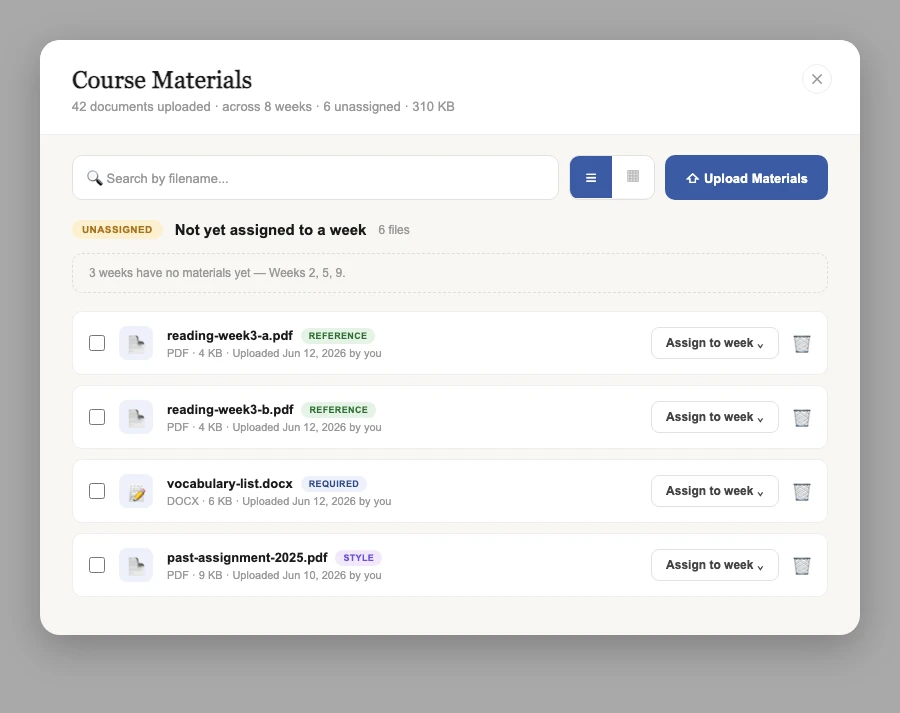Delete reading-week3-a.pdf using trash icon

[x=802, y=343]
